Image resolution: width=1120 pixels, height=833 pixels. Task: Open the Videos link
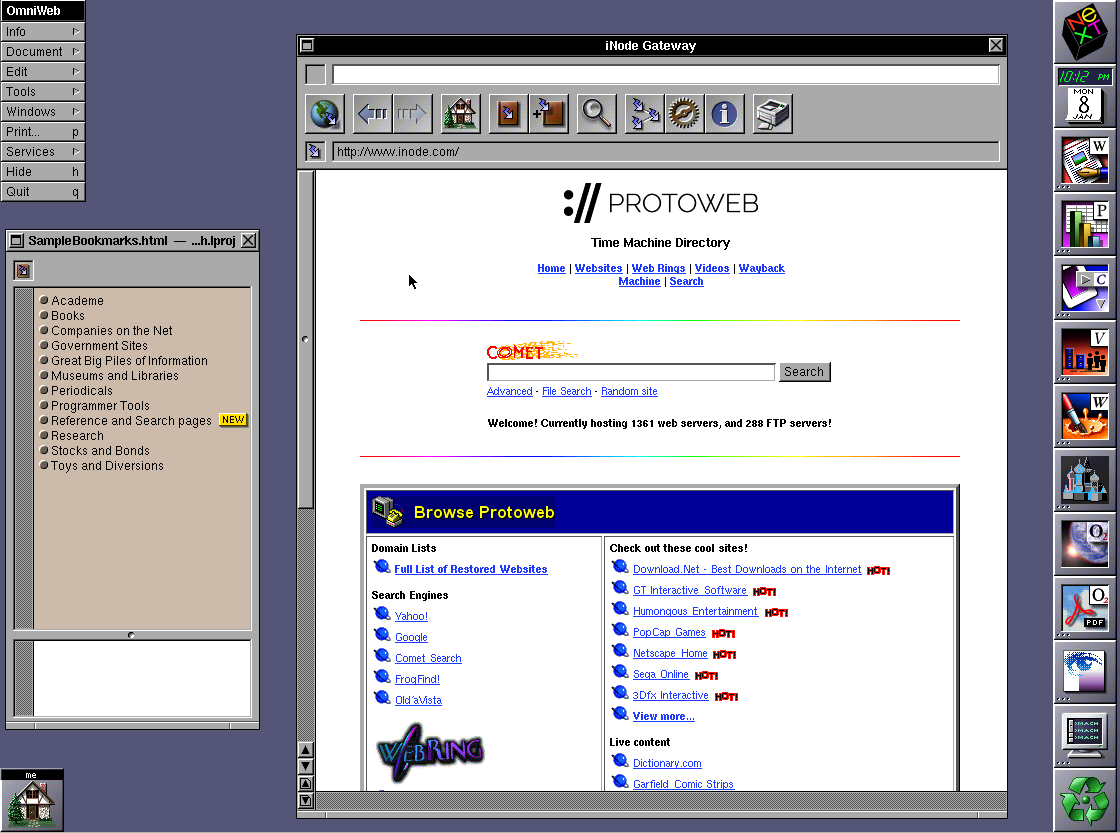(x=712, y=268)
